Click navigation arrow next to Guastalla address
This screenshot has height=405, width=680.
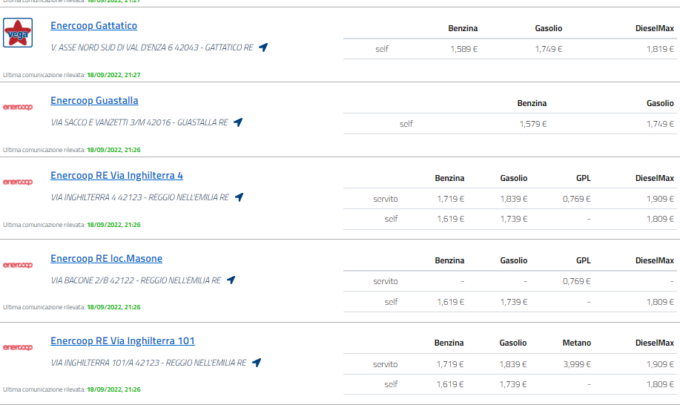(238, 123)
